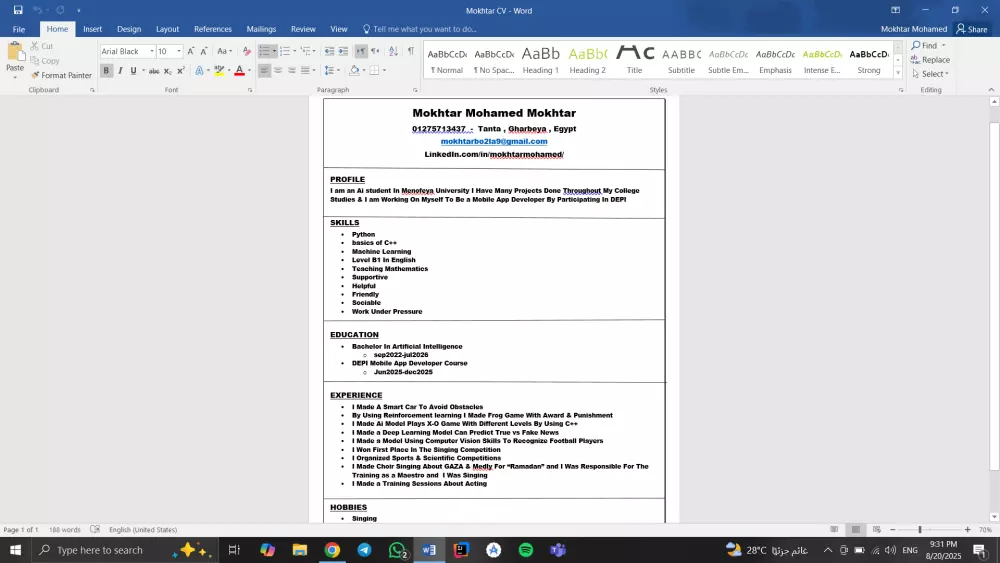Image resolution: width=1000 pixels, height=563 pixels.
Task: Click English (United States) language indicator
Action: 143,530
